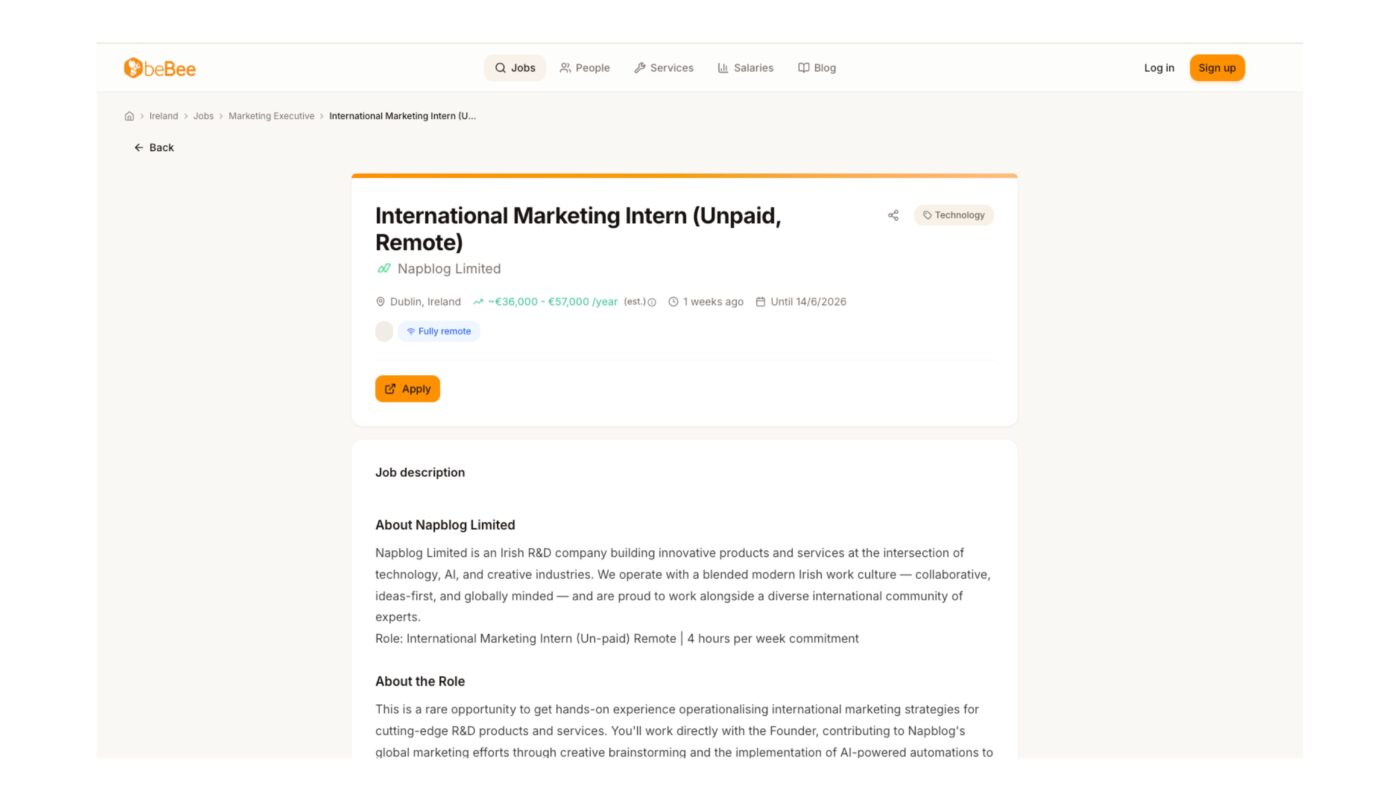Click the location pin icon near Dublin
The width and height of the screenshot is (1400, 800).
click(x=380, y=302)
